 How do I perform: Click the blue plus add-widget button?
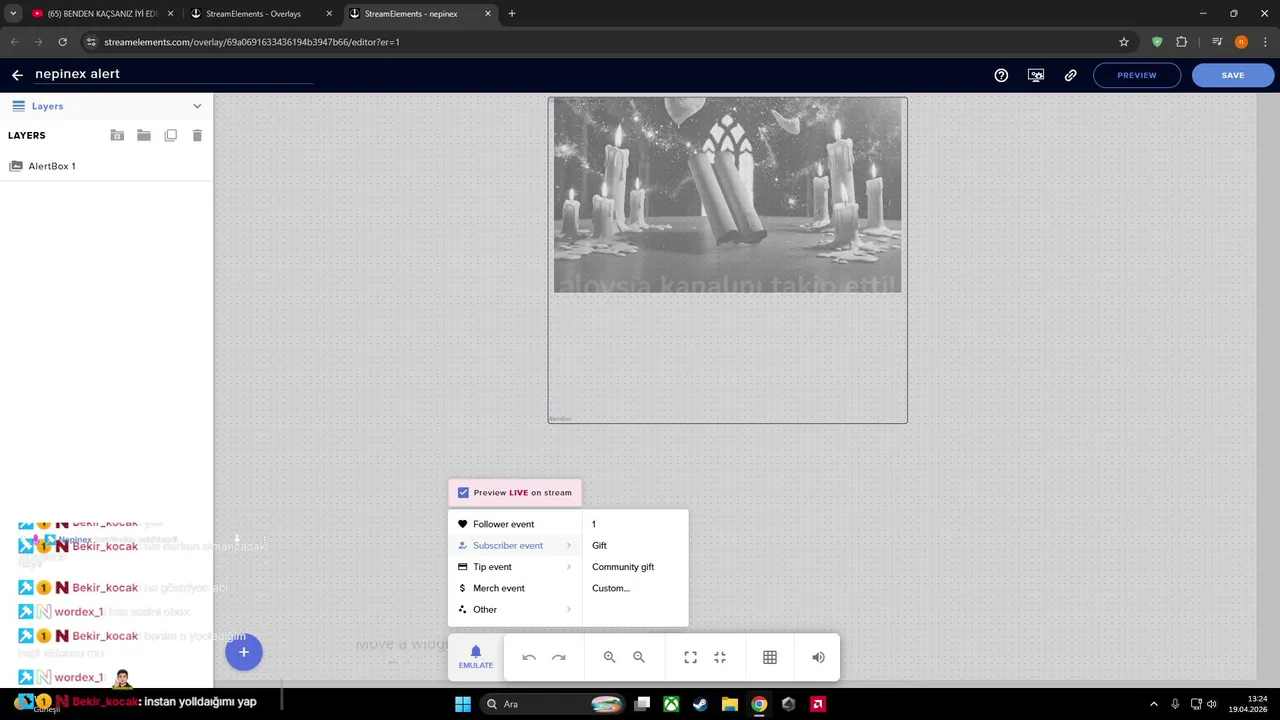[x=243, y=652]
